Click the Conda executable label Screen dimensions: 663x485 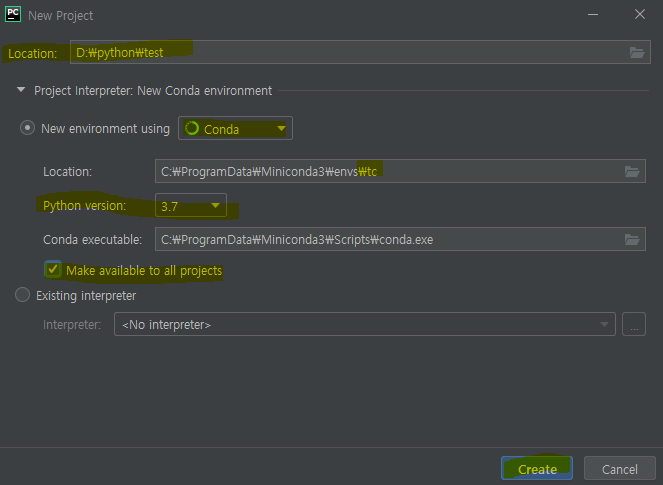point(93,240)
